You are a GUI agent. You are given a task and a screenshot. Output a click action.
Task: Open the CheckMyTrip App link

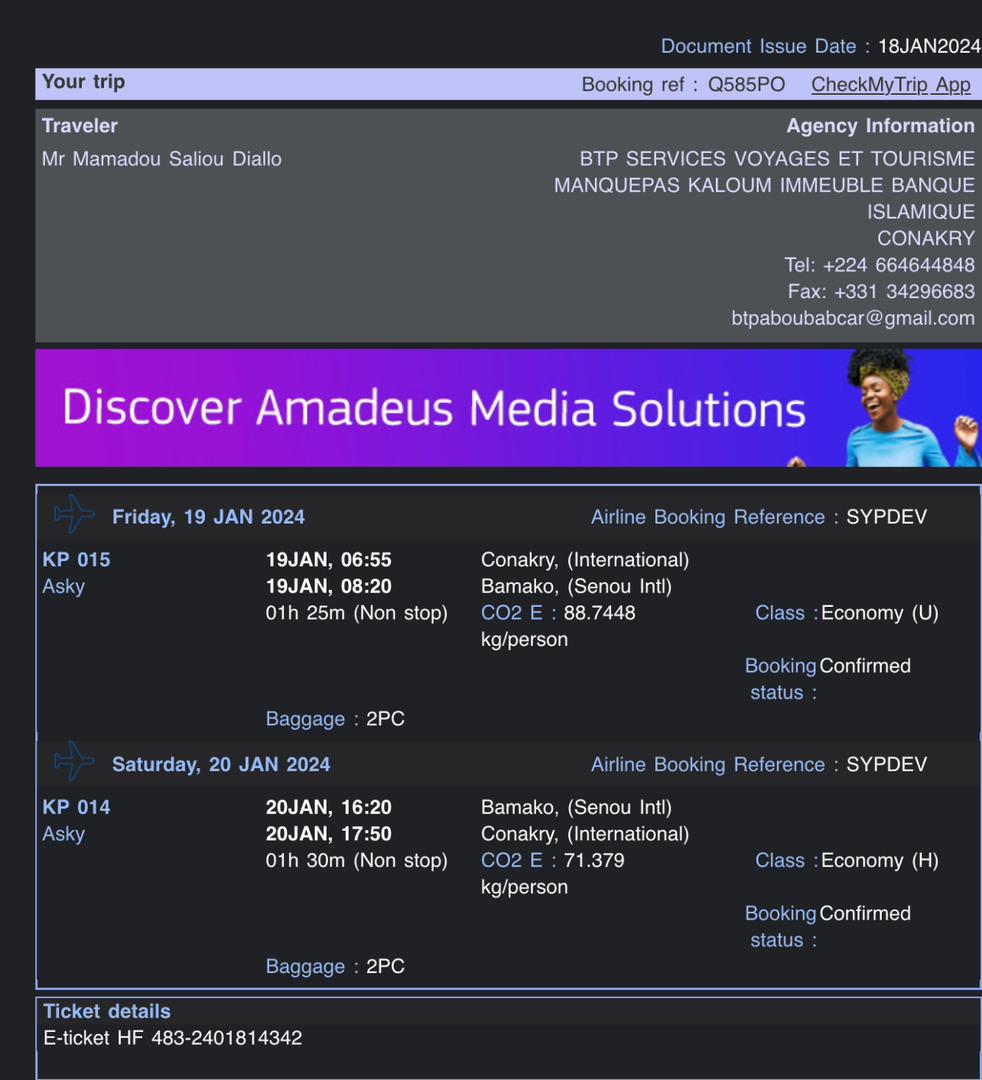tap(891, 84)
